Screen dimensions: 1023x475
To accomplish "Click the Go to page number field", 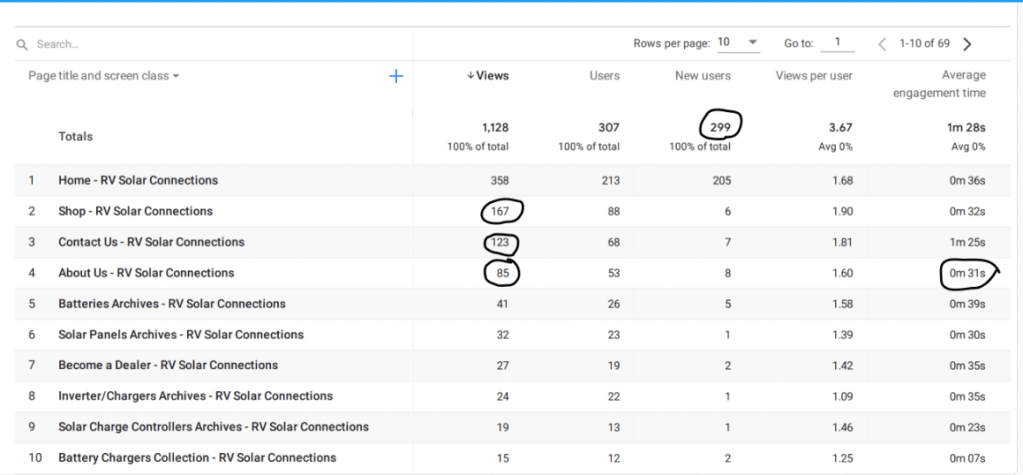I will point(837,43).
